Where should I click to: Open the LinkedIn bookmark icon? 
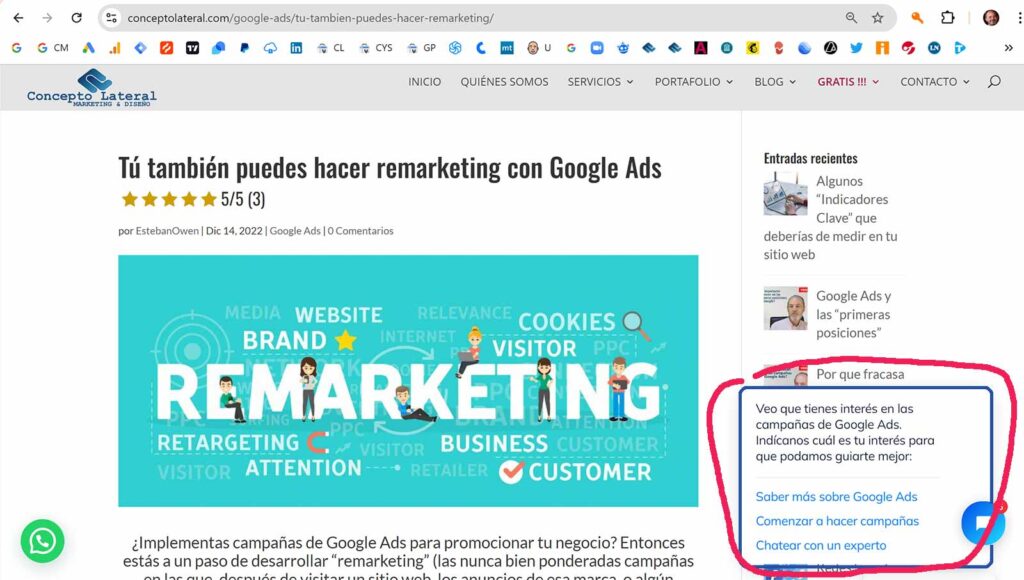(x=296, y=48)
